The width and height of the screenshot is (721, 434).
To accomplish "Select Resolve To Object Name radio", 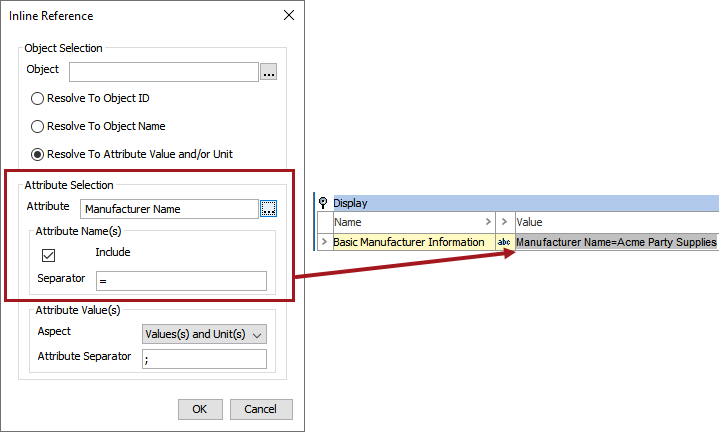I will [x=37, y=126].
